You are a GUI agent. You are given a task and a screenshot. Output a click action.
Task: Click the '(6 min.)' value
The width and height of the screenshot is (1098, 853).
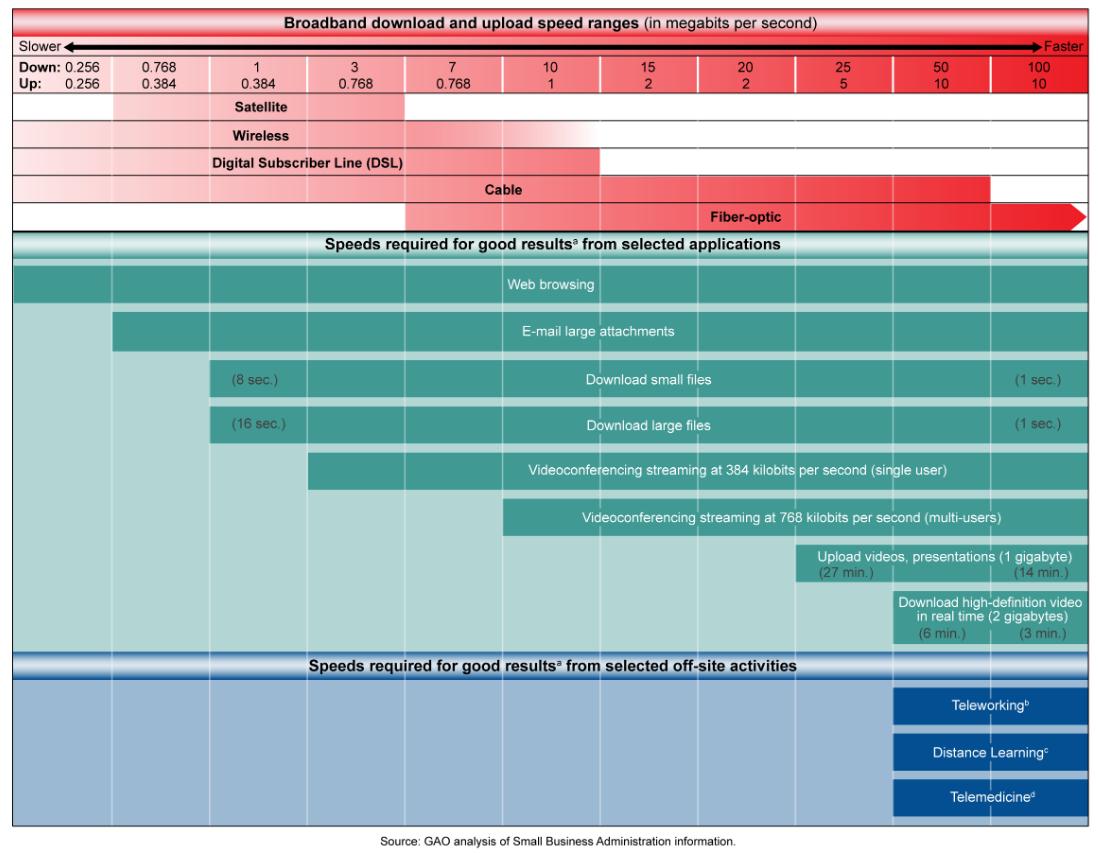[942, 634]
